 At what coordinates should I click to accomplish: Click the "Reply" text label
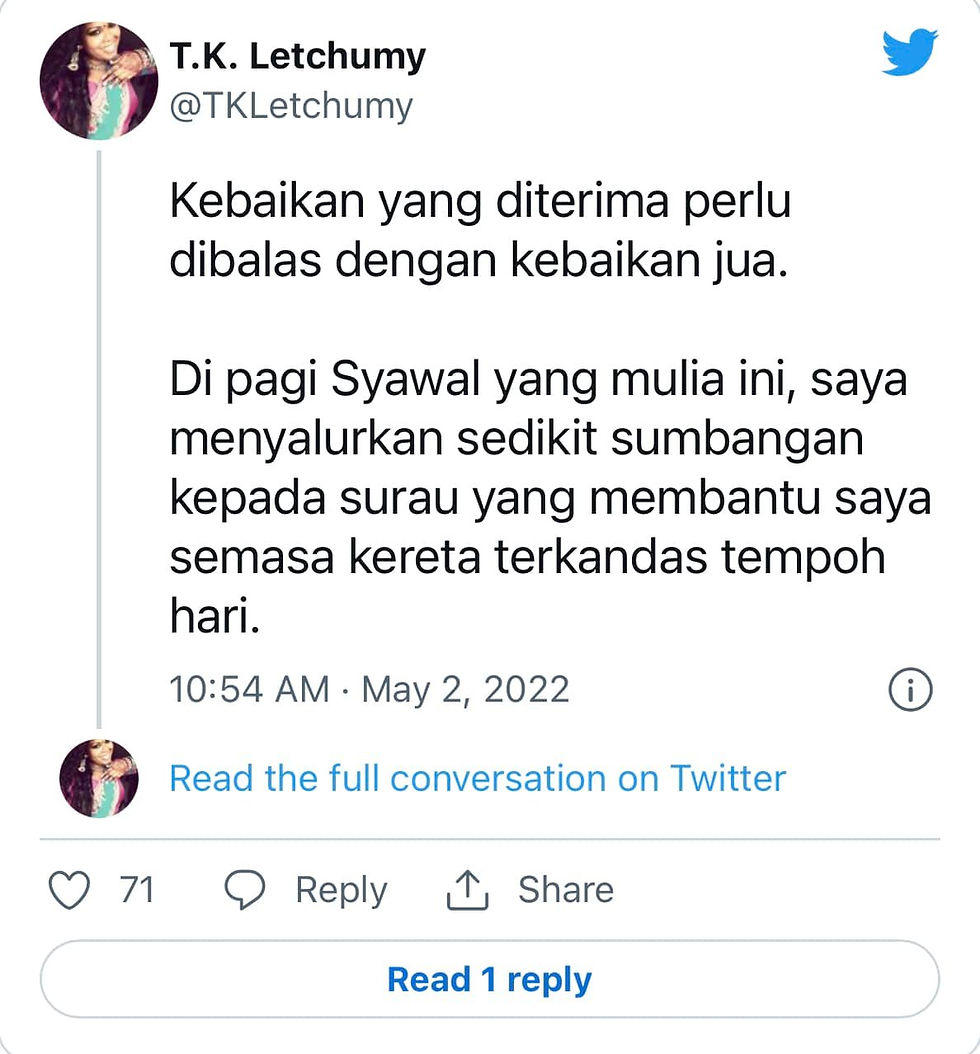click(x=340, y=890)
